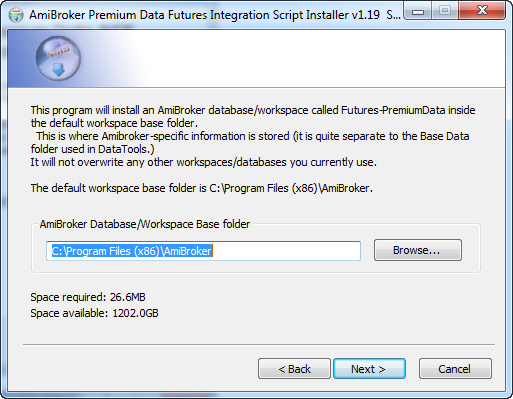513x399 pixels.
Task: Click the 'Space available: 1202.0GB' text
Action: pos(94,313)
